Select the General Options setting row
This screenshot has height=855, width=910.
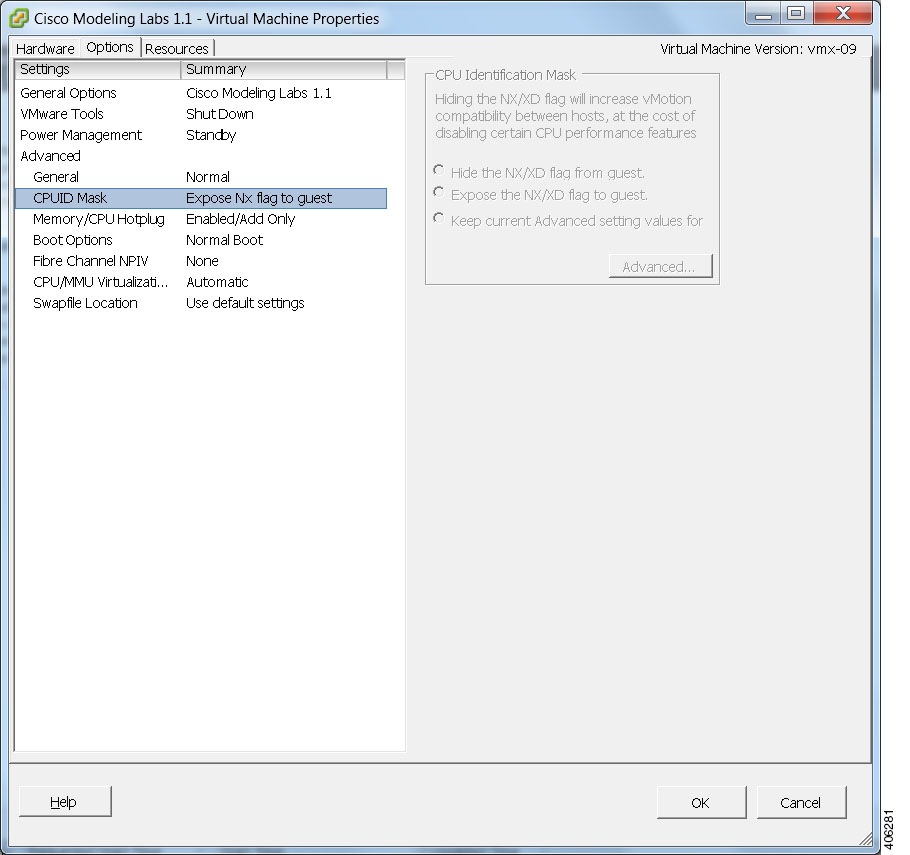point(201,93)
